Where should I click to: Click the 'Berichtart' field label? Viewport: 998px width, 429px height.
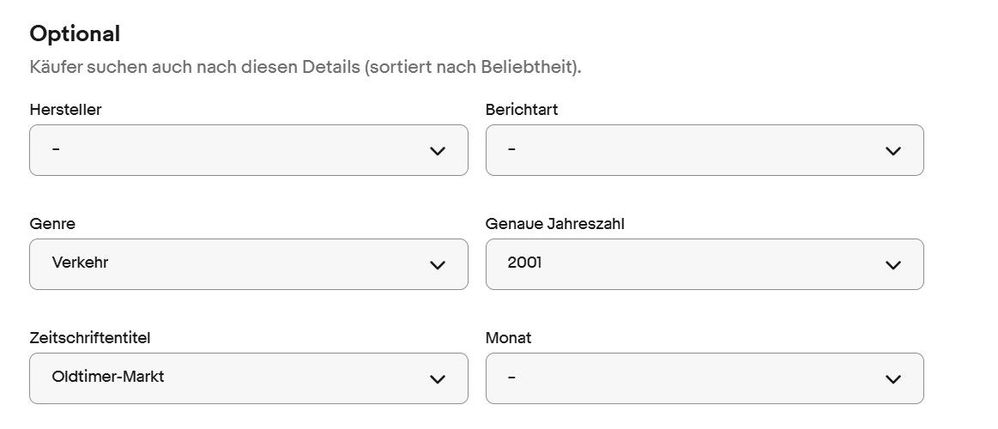point(522,109)
